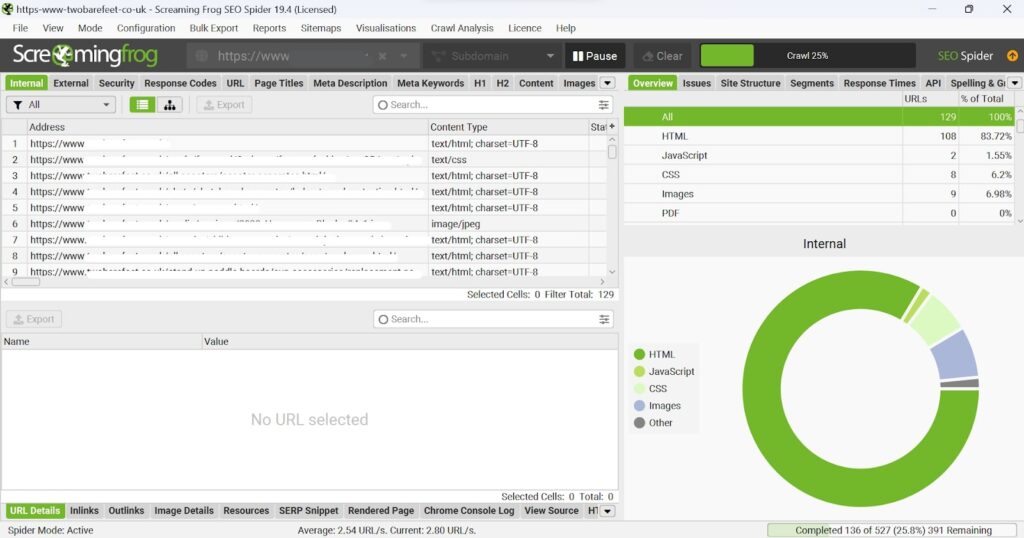Screen dimensions: 1024x538
Task: Open the API tab
Action: click(x=933, y=83)
